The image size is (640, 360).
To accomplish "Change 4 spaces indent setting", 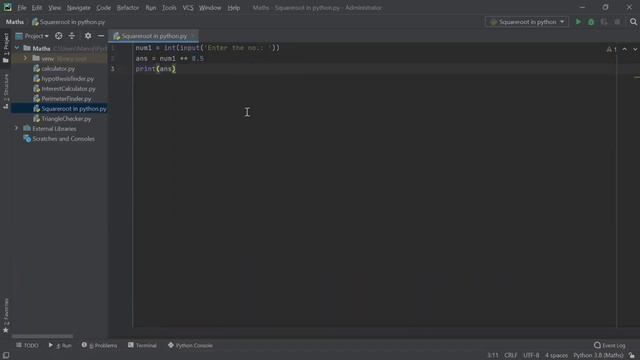I will coord(556,355).
